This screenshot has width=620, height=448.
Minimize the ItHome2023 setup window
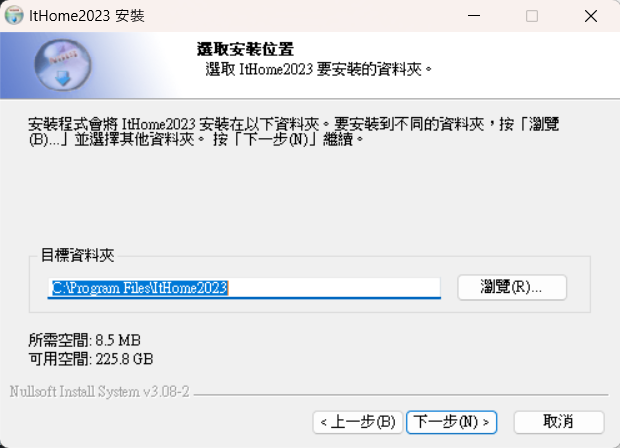(474, 16)
